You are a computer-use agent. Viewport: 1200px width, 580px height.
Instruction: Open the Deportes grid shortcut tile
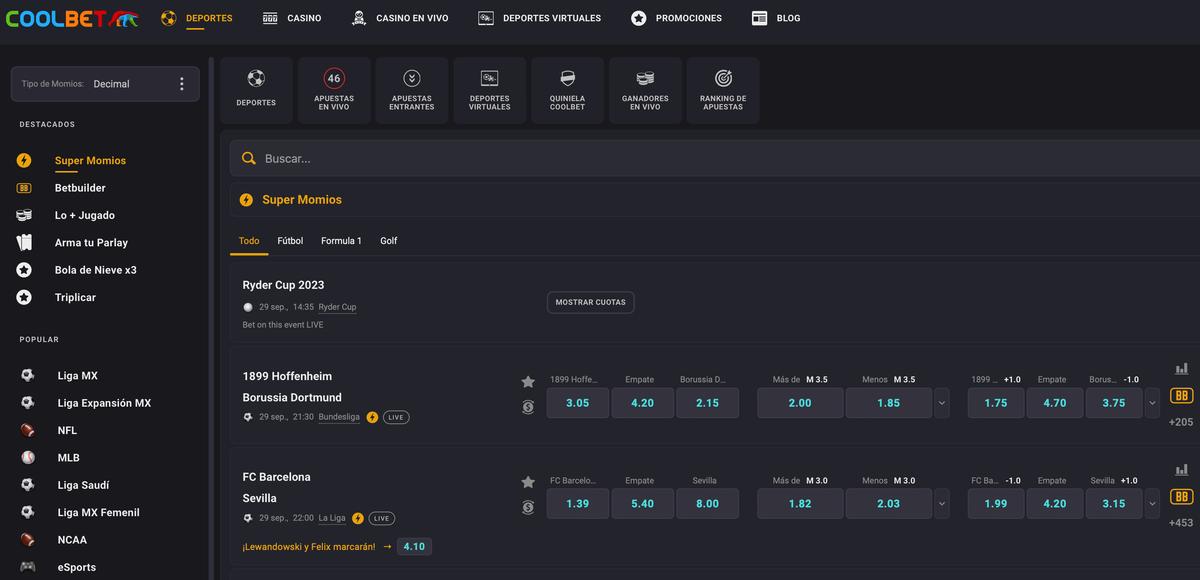point(256,90)
